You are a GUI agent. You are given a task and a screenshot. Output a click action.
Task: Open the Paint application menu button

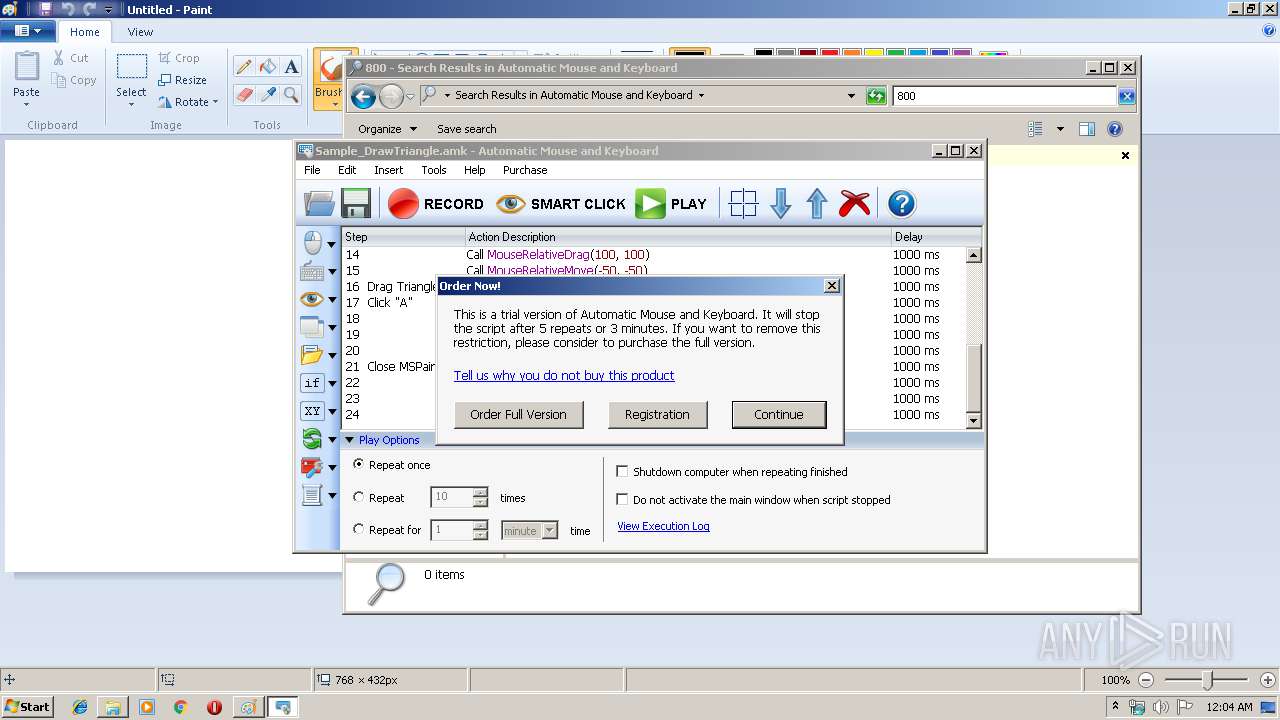coord(27,31)
